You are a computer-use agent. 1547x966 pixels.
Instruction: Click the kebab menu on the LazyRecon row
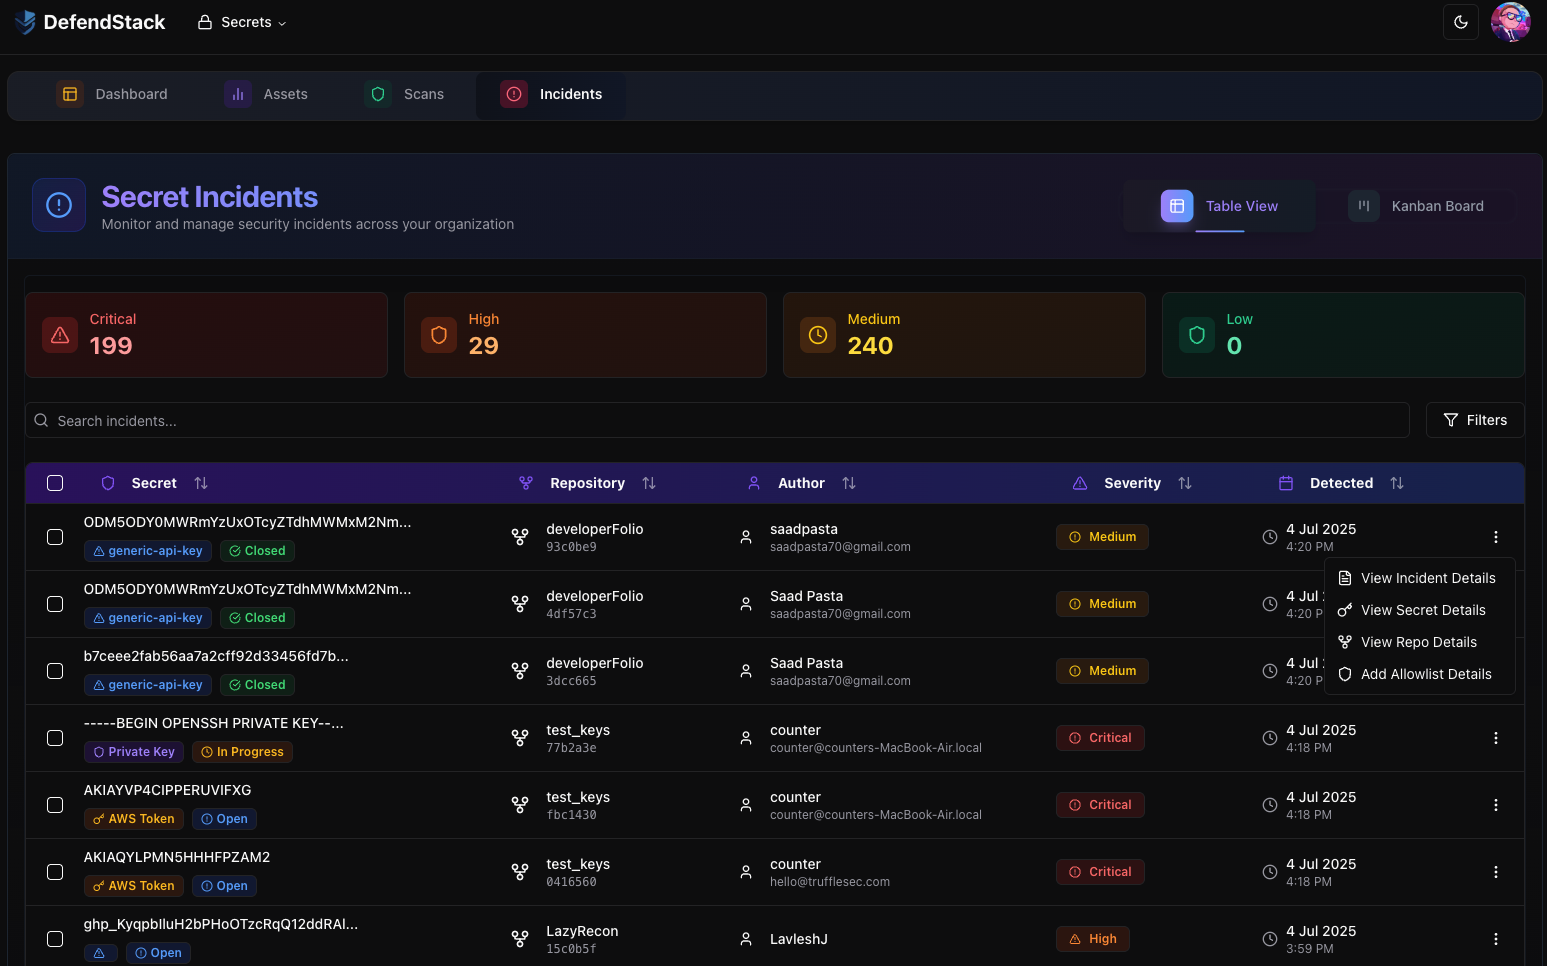click(x=1496, y=939)
